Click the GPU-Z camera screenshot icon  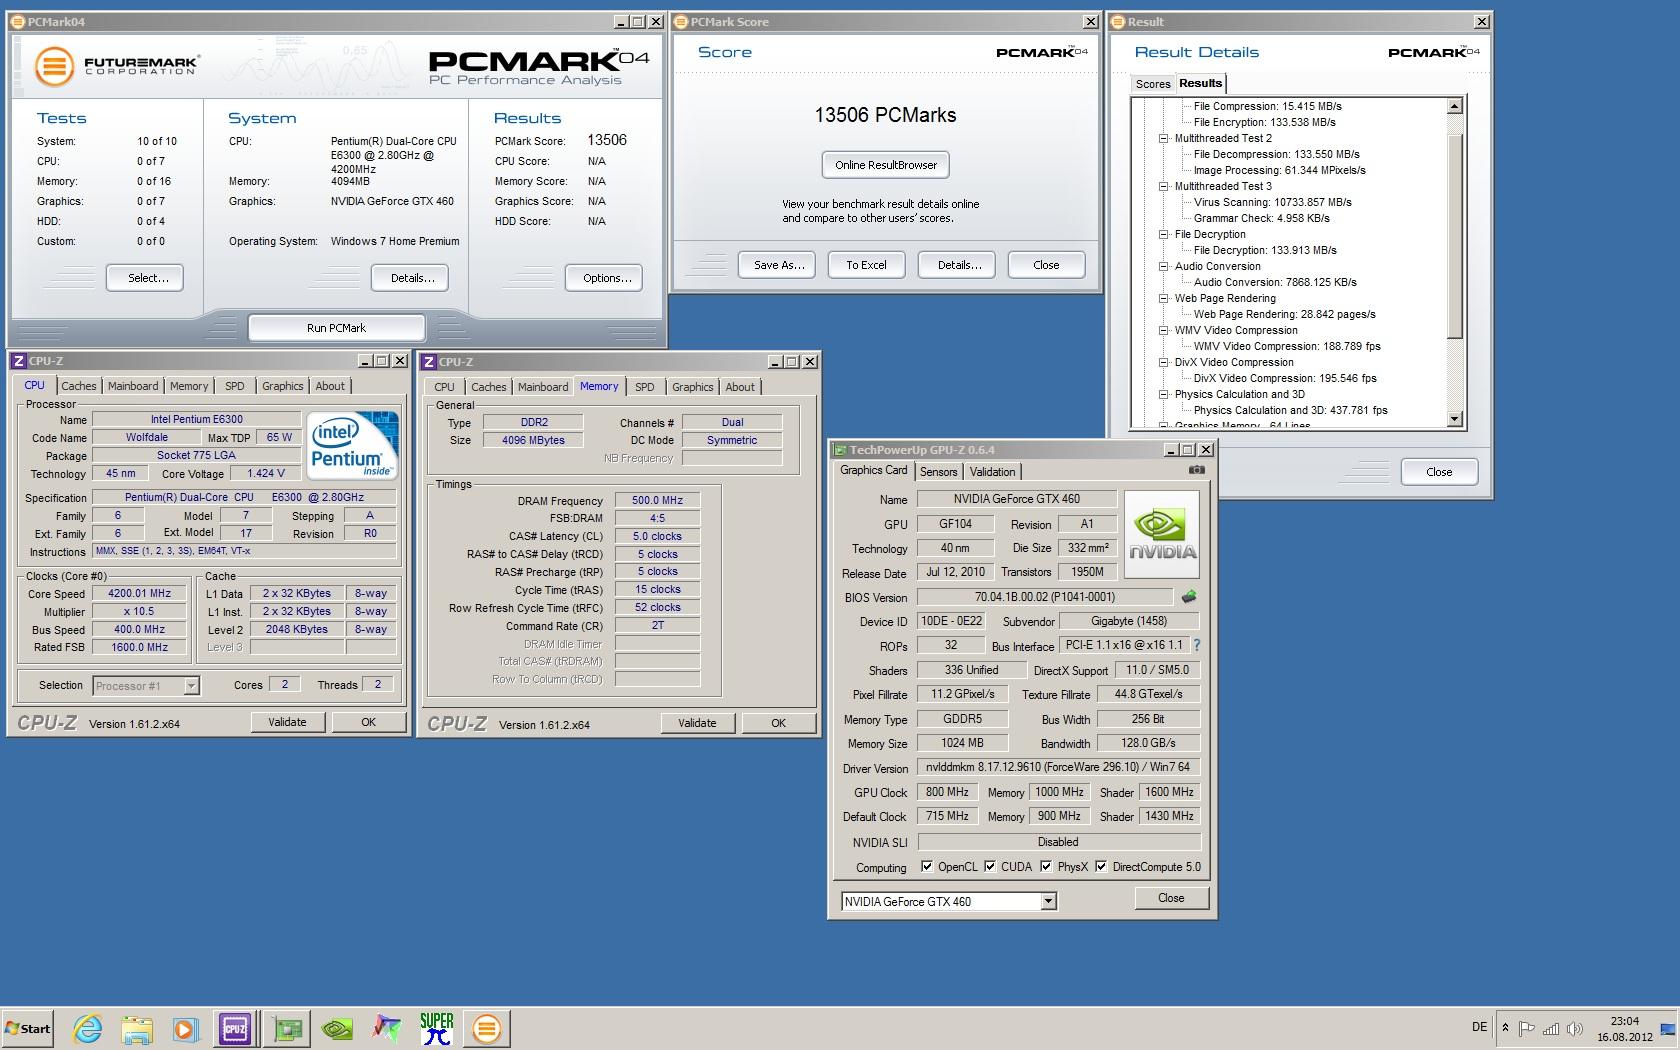pos(1197,470)
